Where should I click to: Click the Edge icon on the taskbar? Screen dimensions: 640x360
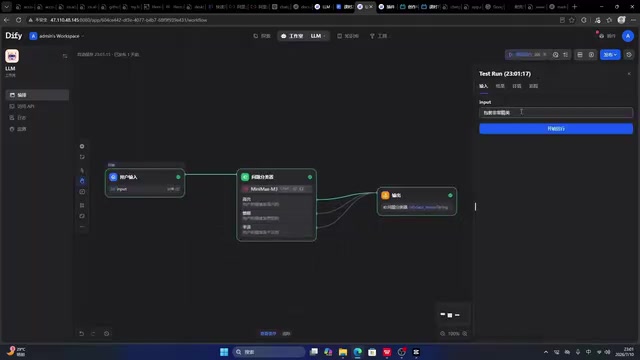[x=358, y=352]
